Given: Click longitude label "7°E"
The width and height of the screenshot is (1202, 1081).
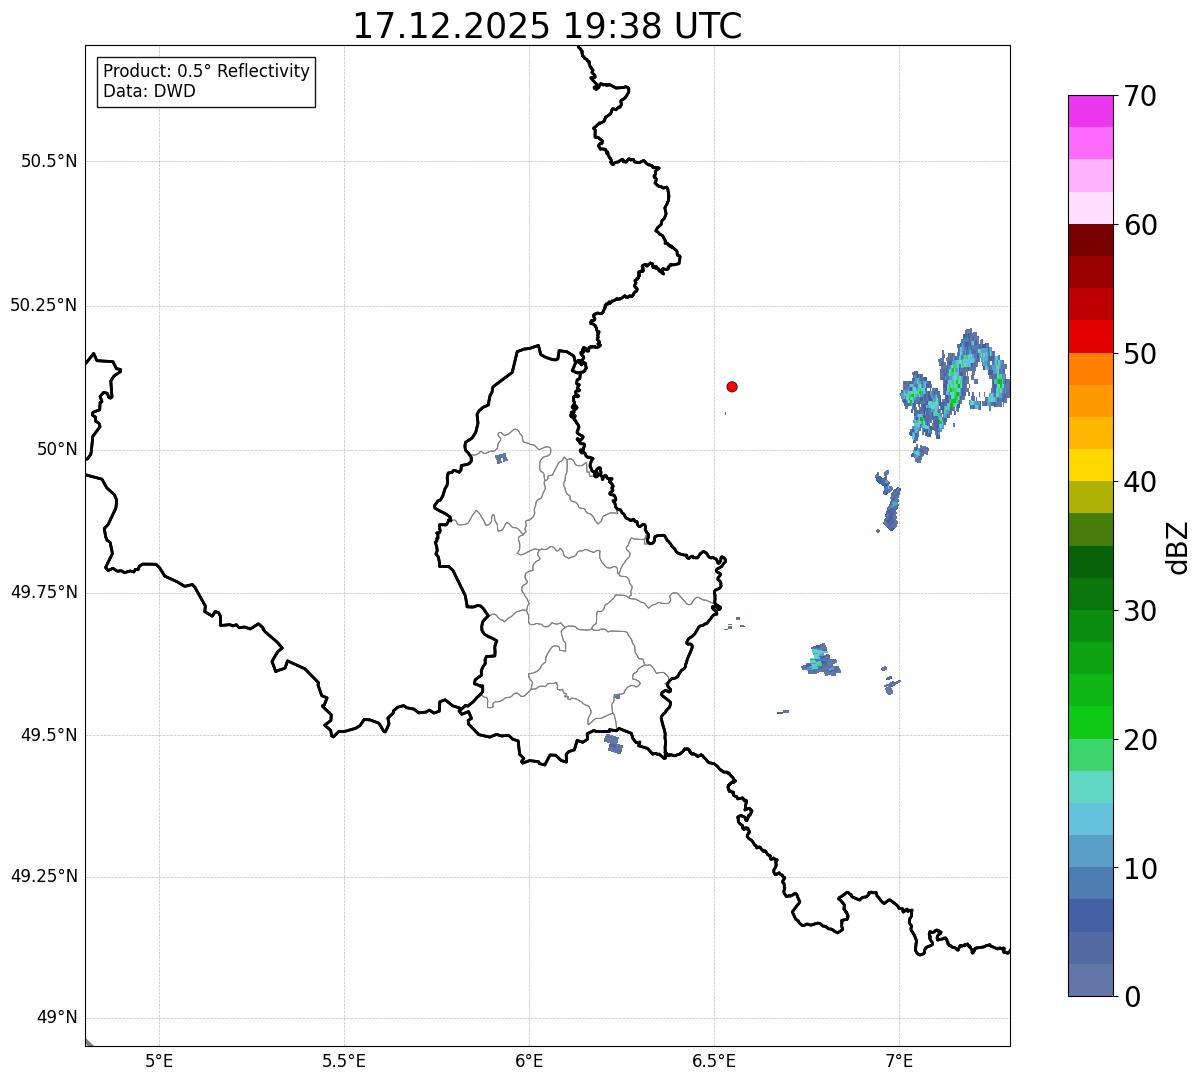Looking at the screenshot, I should [x=899, y=1061].
